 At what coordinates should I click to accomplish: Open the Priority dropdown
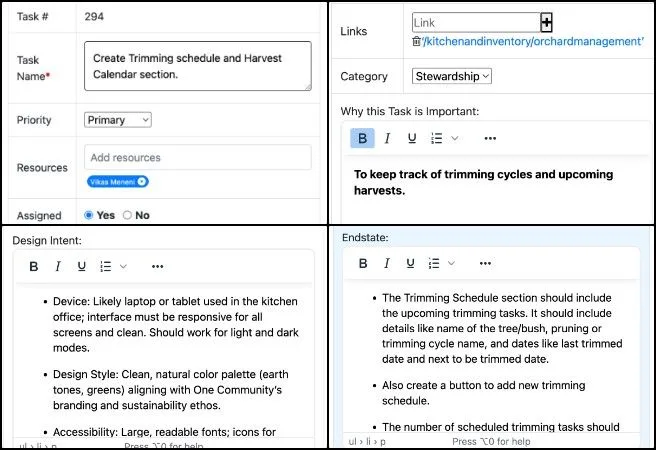coord(117,120)
